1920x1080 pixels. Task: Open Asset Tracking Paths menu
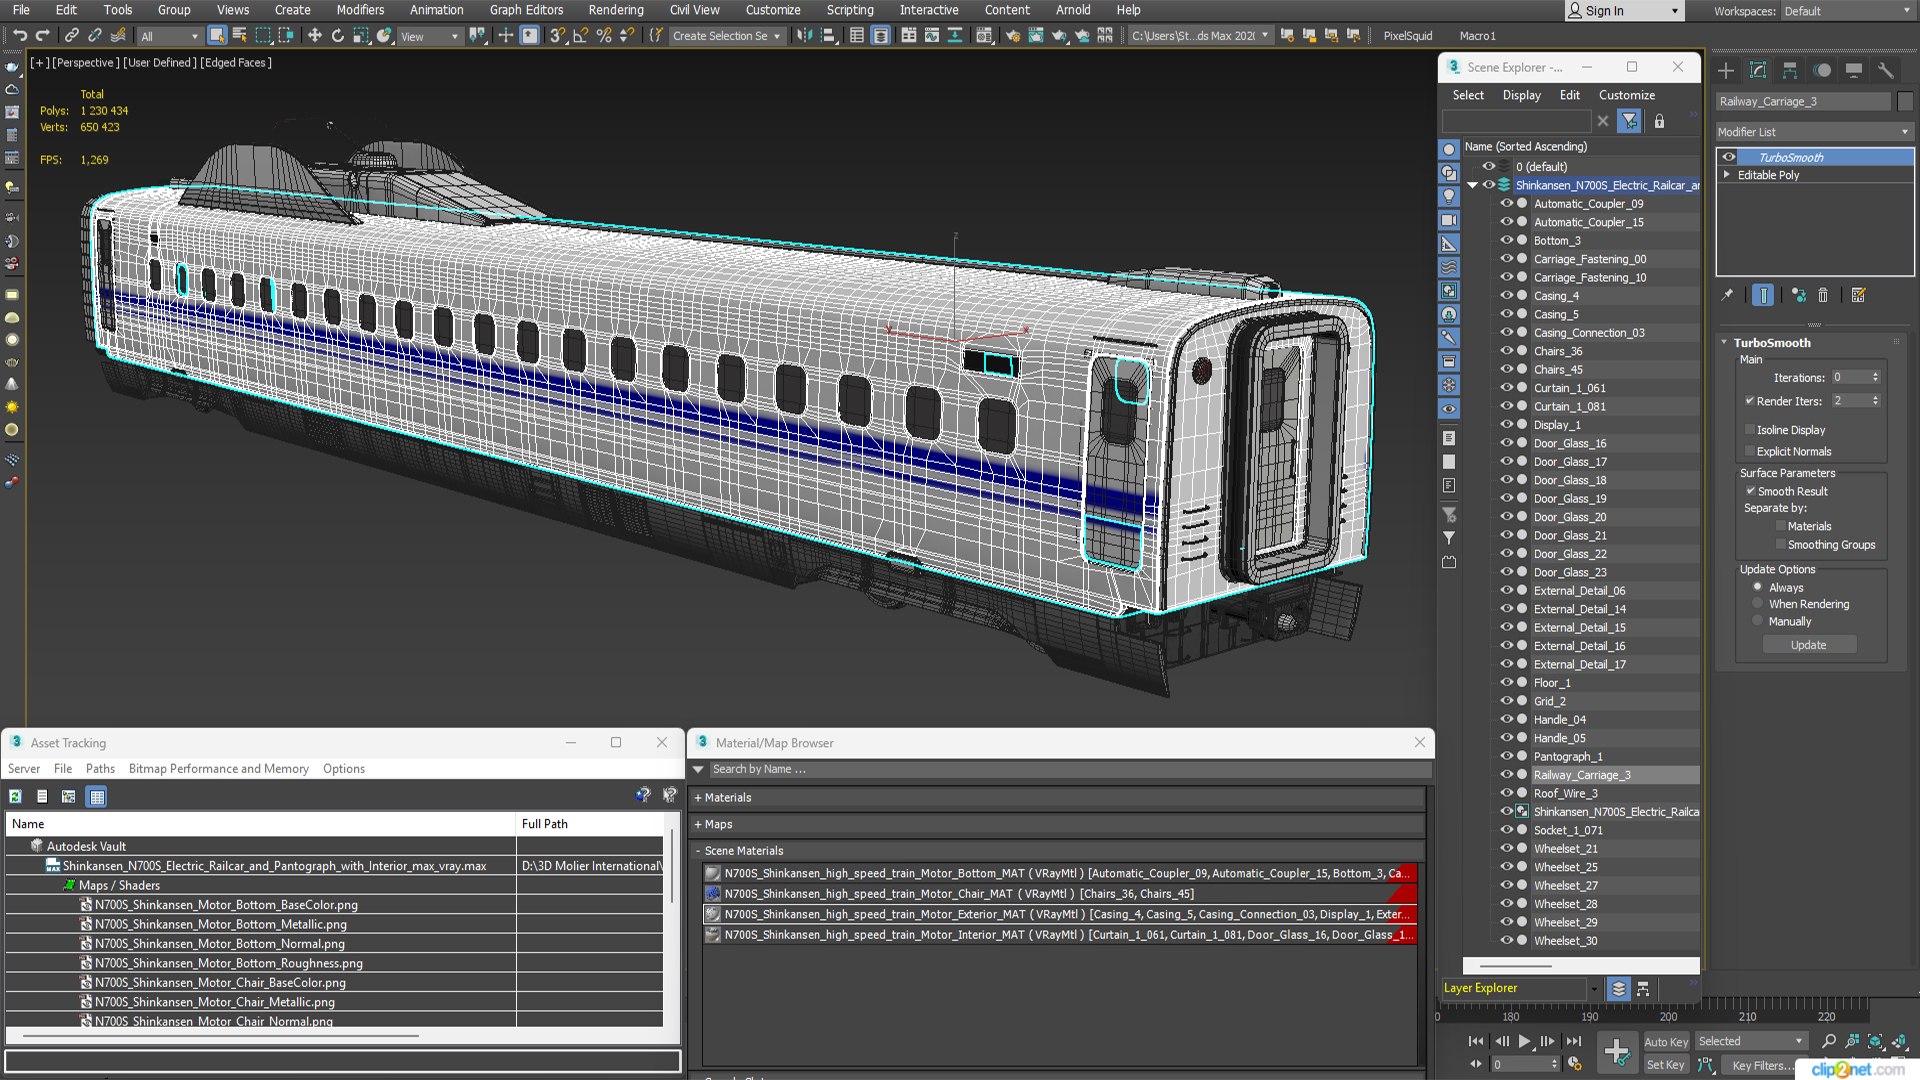100,769
